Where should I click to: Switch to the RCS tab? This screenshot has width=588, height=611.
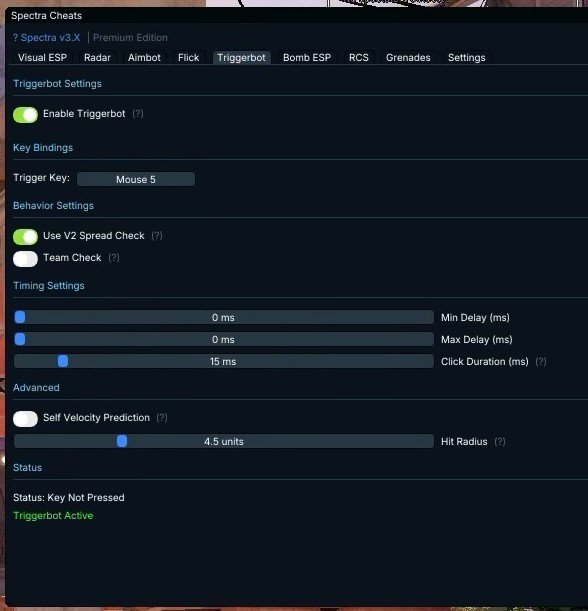(x=358, y=58)
